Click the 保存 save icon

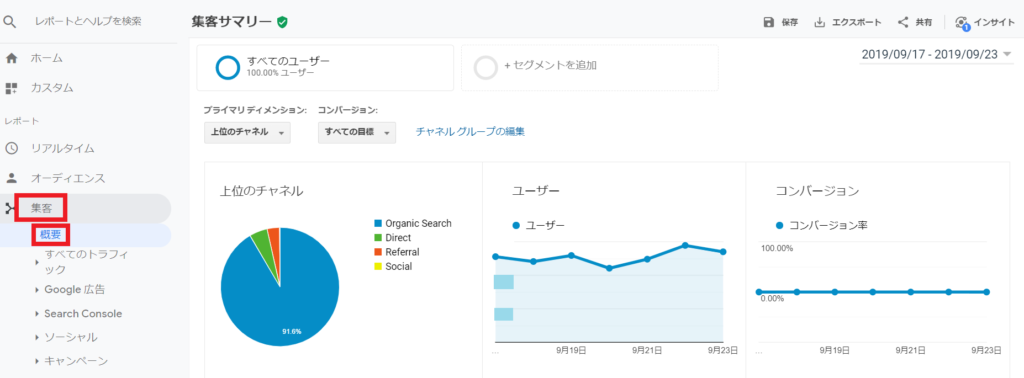[x=769, y=22]
